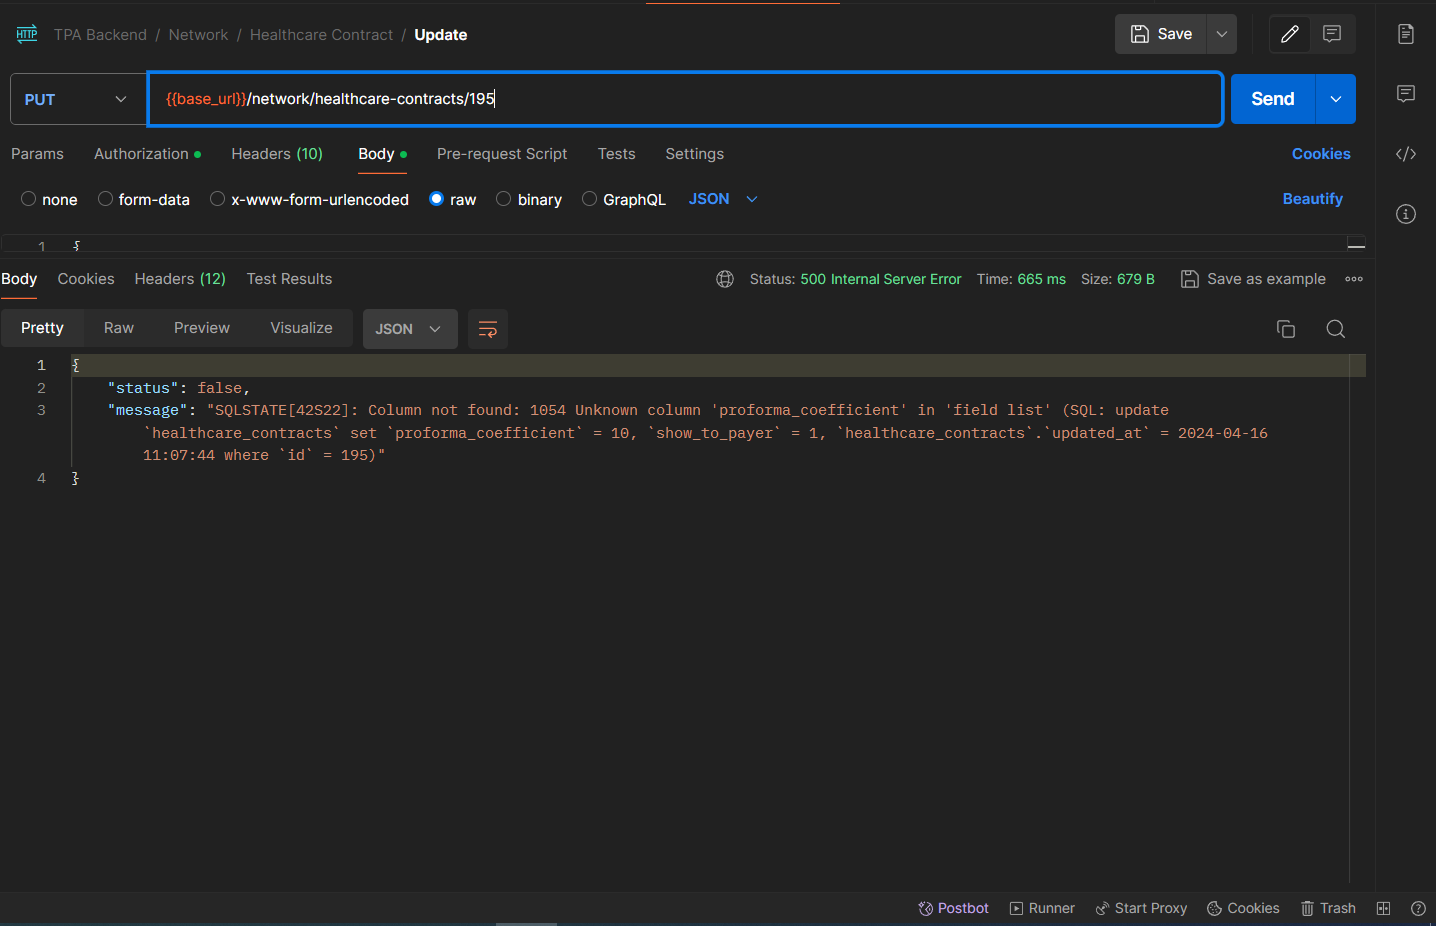
Task: Click the Beautify link
Action: (1312, 199)
